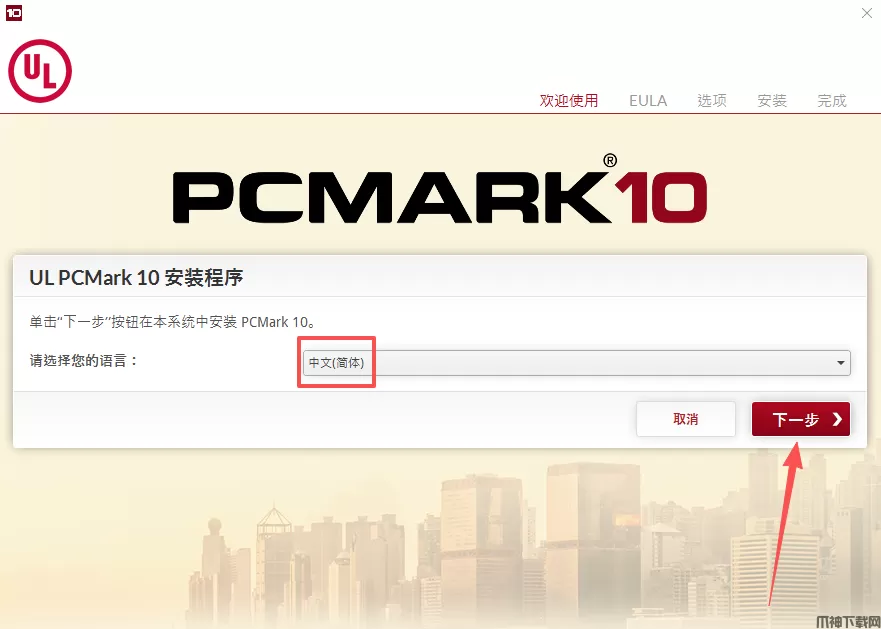Click the IT神下载网 watermark

[848, 621]
